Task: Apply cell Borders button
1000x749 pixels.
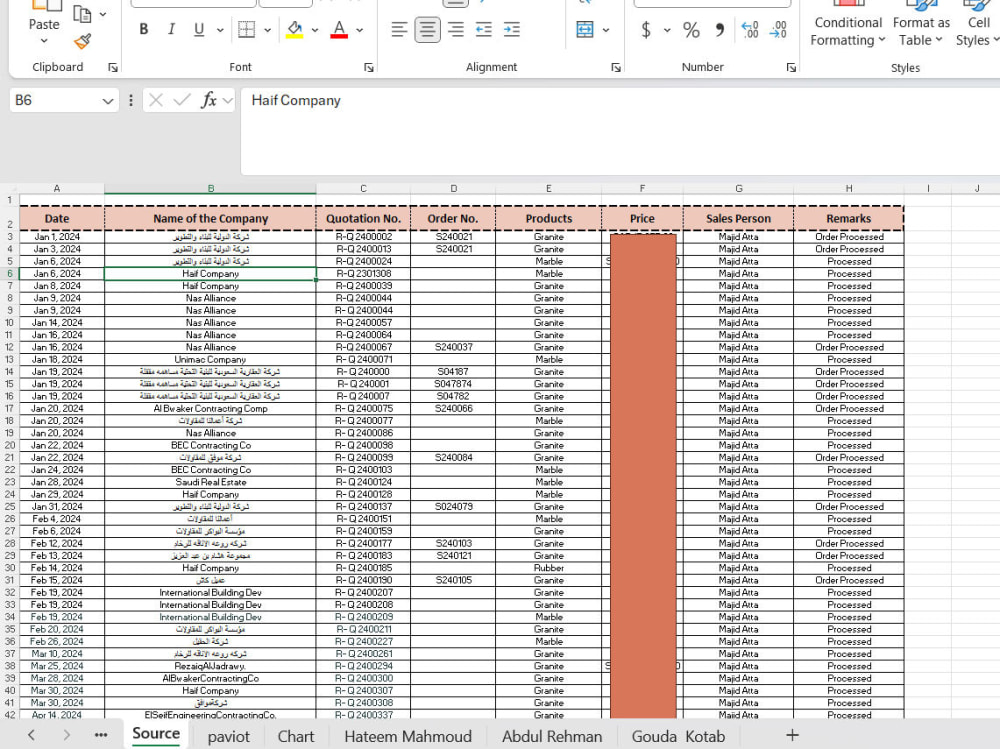Action: coord(247,29)
